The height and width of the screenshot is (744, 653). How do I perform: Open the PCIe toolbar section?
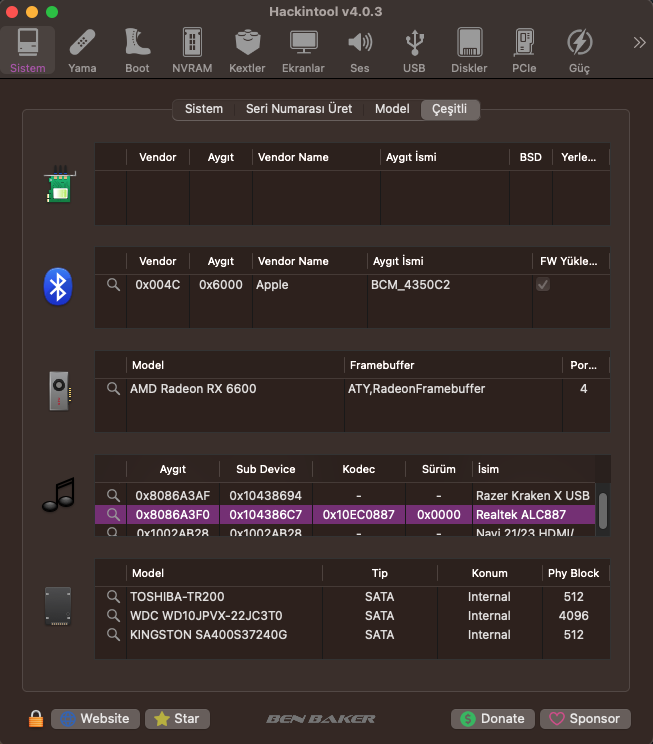tap(524, 51)
